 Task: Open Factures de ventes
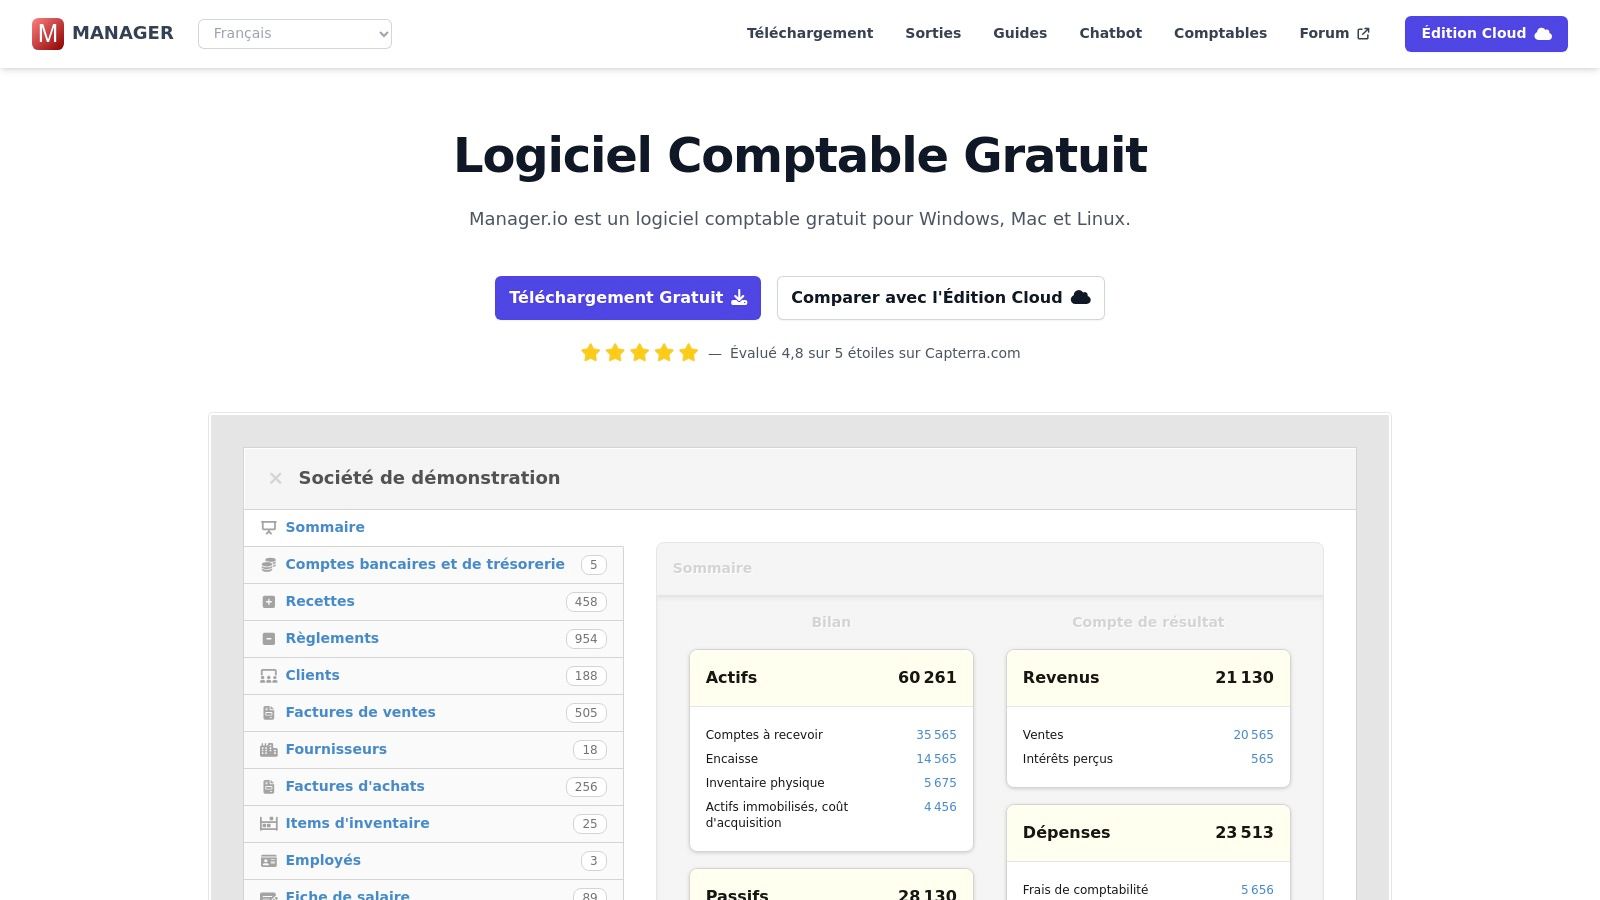point(433,713)
